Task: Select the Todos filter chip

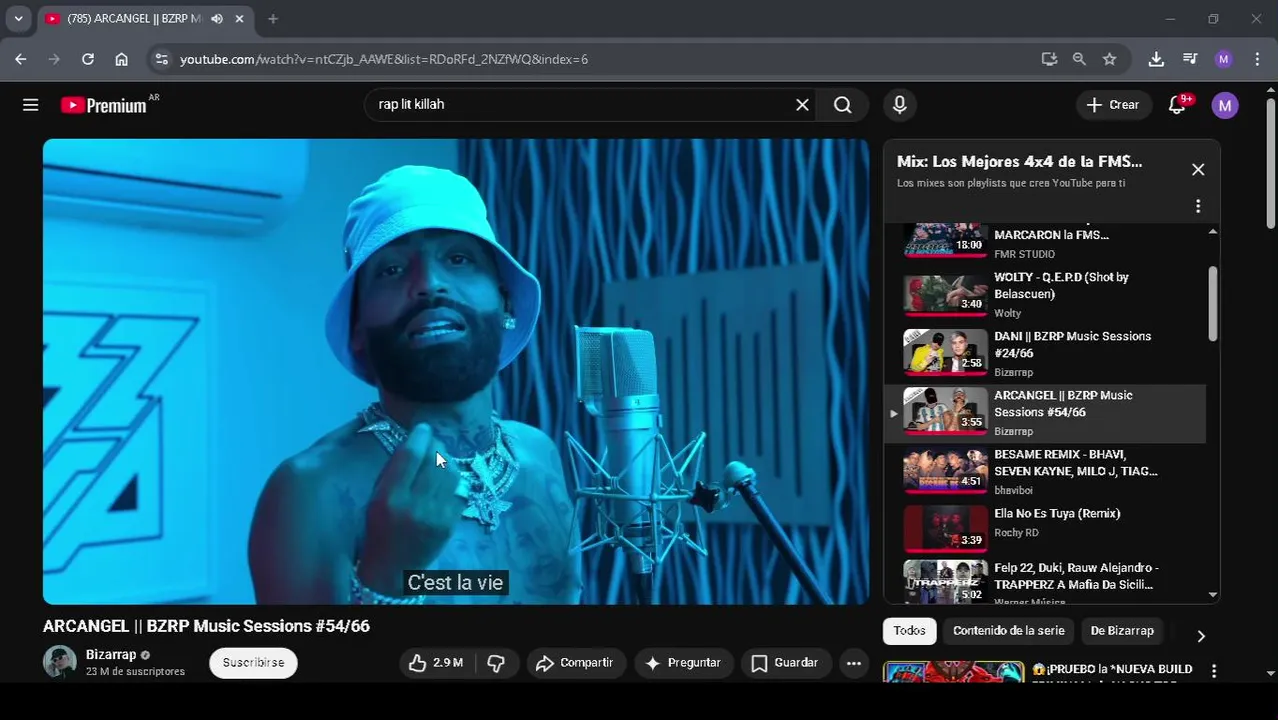Action: click(909, 631)
